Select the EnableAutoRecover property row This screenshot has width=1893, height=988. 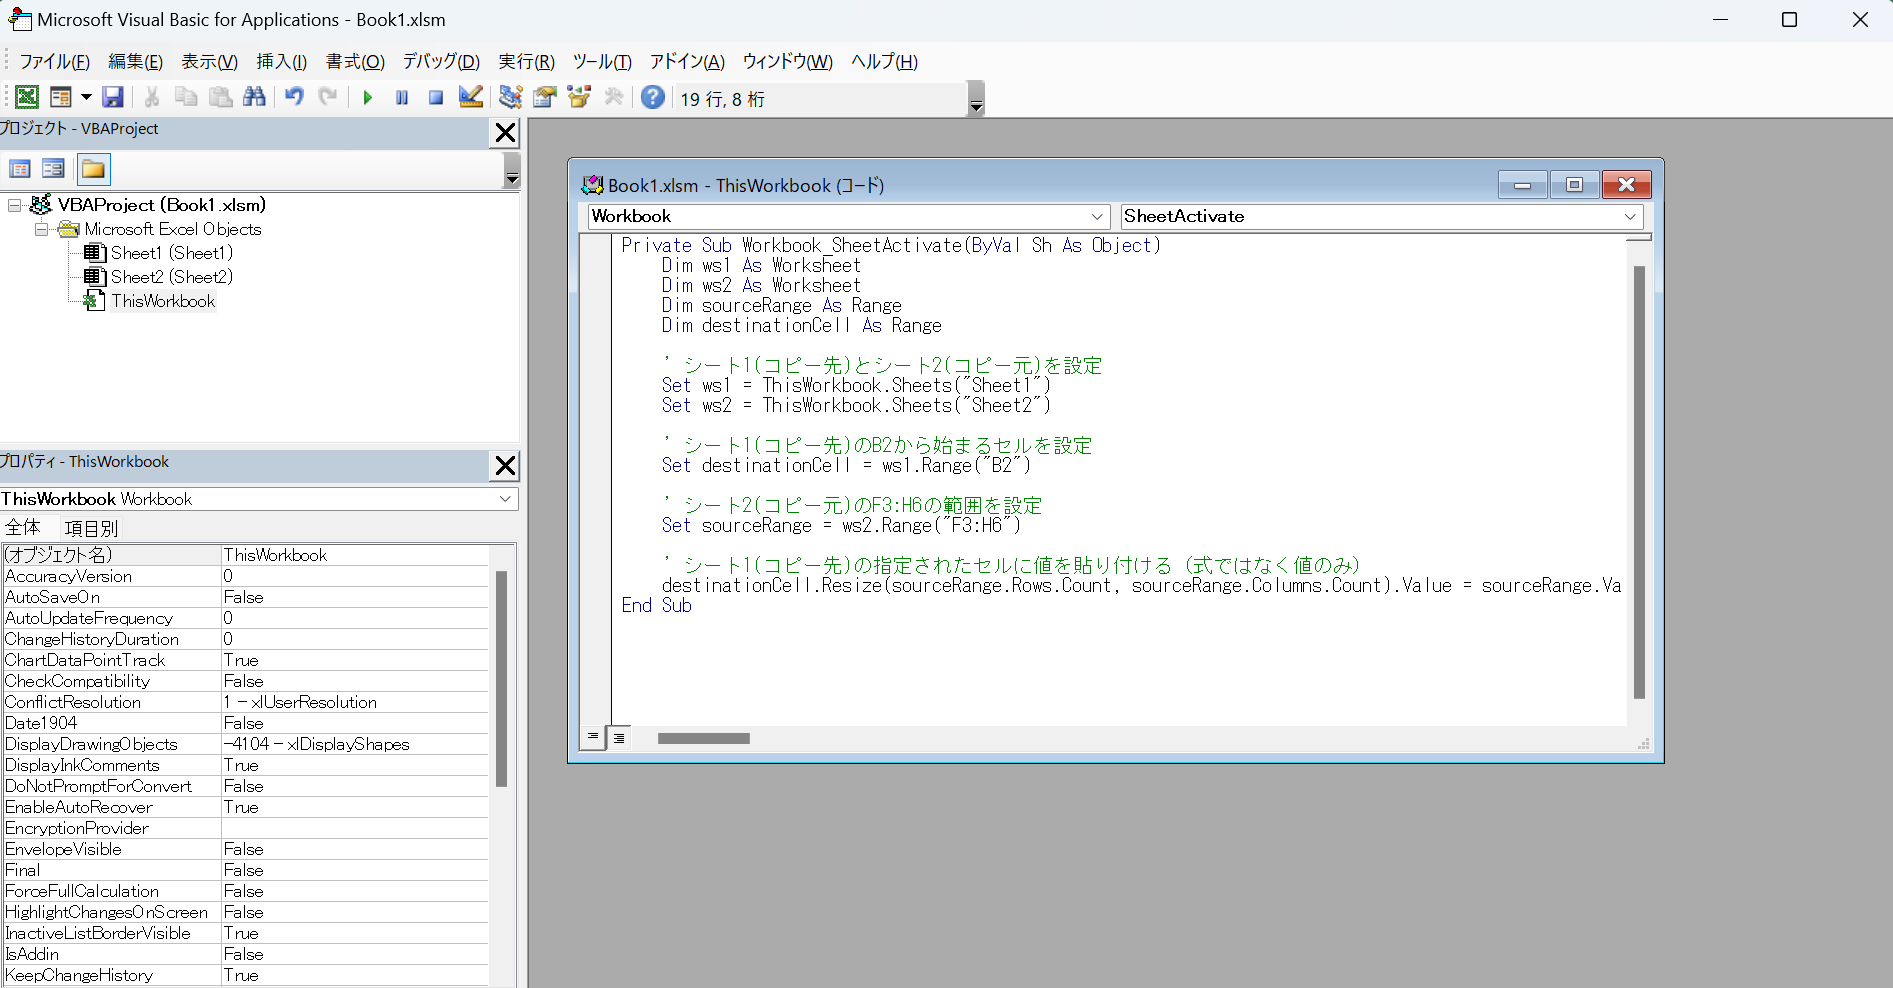(245, 807)
